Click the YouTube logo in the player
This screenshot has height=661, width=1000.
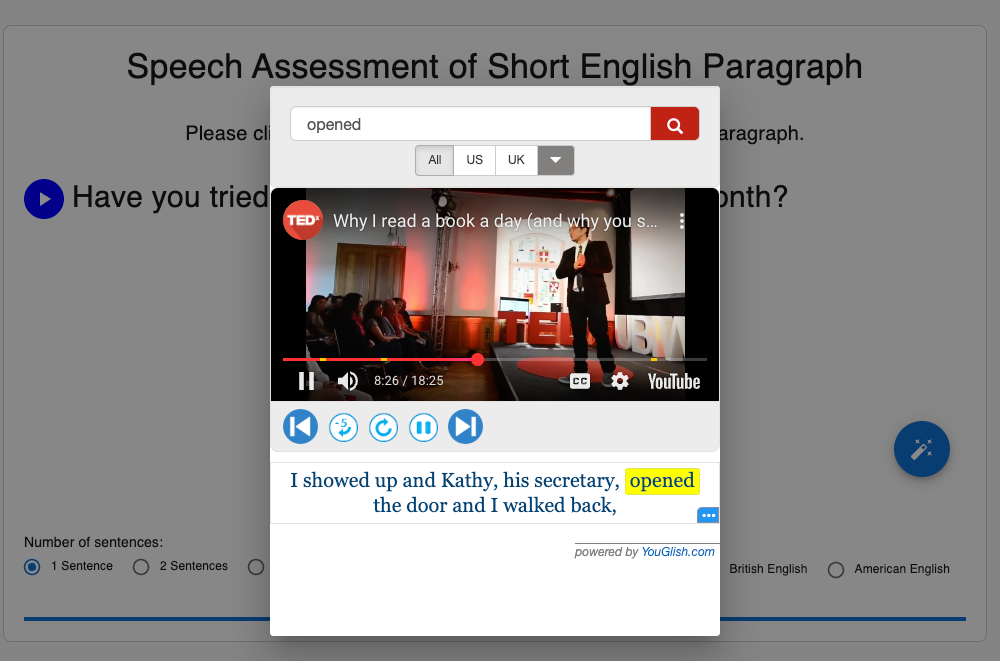pyautogui.click(x=674, y=382)
